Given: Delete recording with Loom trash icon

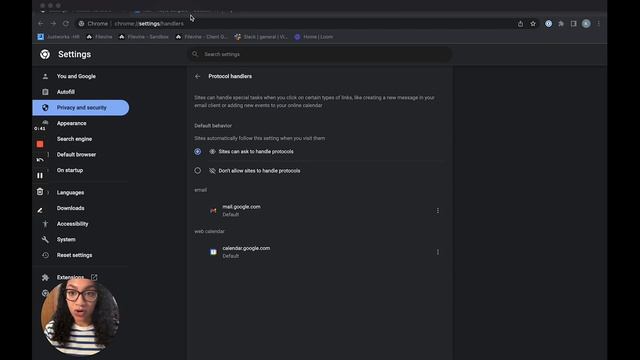Looking at the screenshot, I should click(40, 191).
